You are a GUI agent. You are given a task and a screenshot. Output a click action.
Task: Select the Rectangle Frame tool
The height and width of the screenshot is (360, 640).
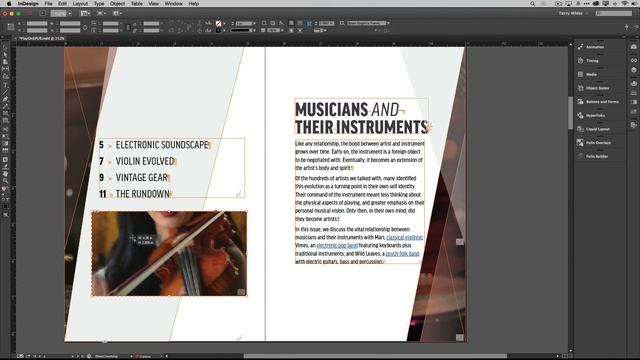pyautogui.click(x=5, y=114)
